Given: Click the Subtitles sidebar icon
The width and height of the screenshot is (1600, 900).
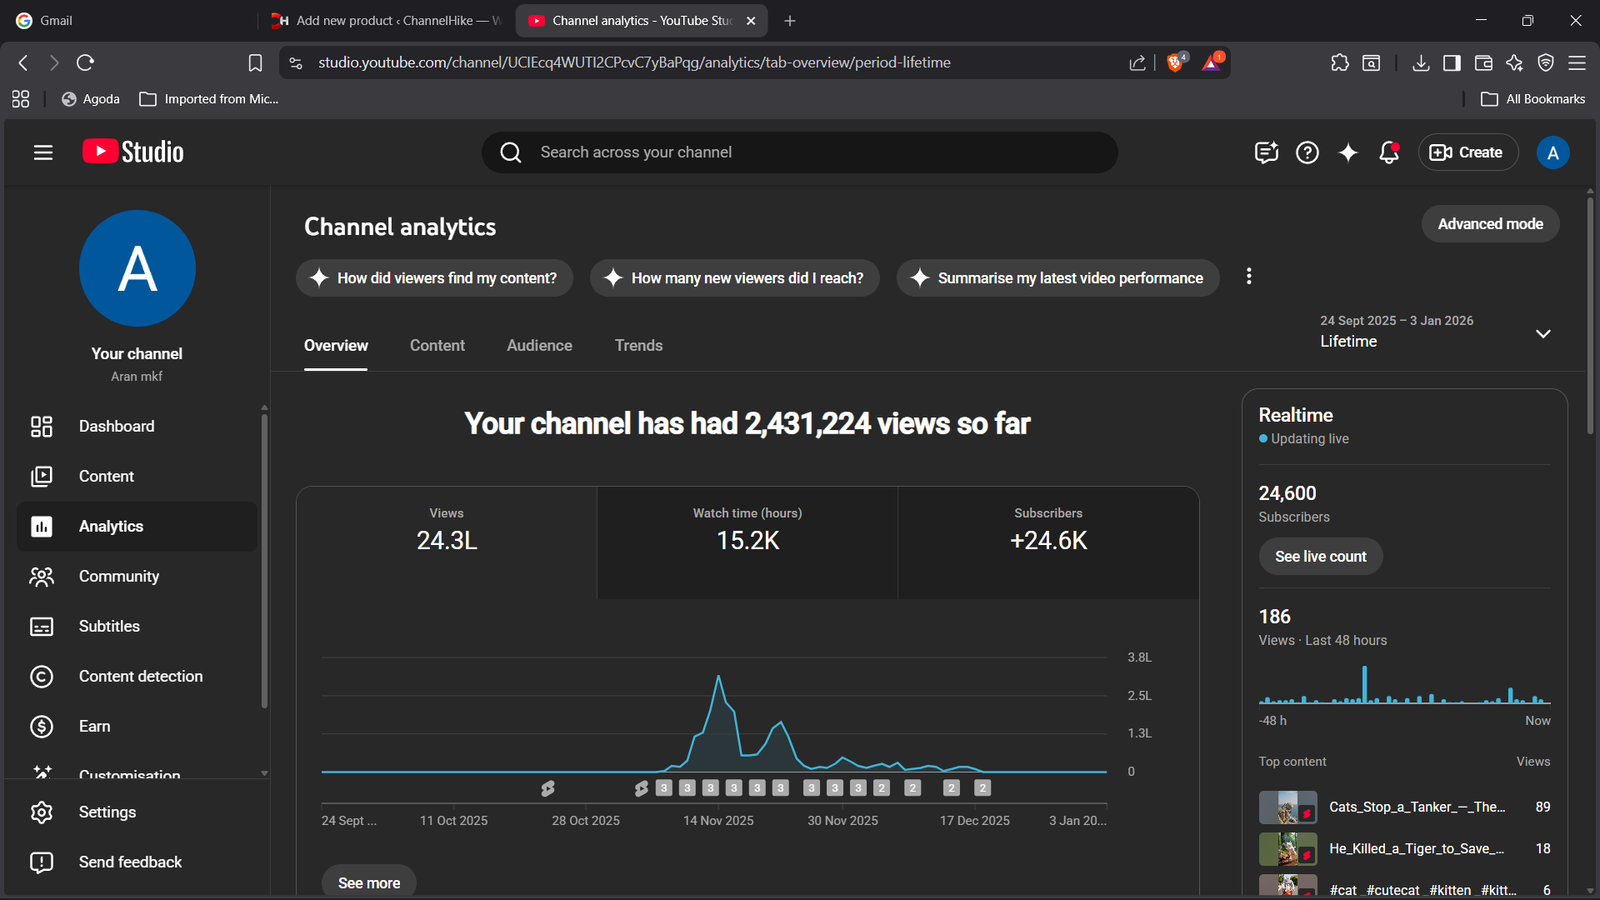Looking at the screenshot, I should (41, 626).
